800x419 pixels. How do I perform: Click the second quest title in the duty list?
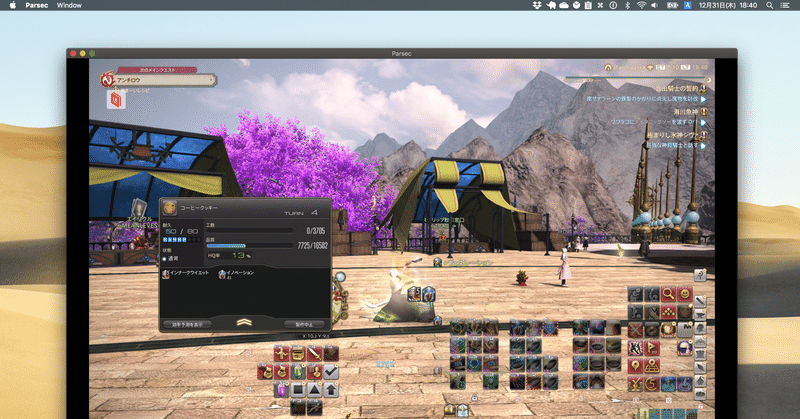[x=685, y=112]
